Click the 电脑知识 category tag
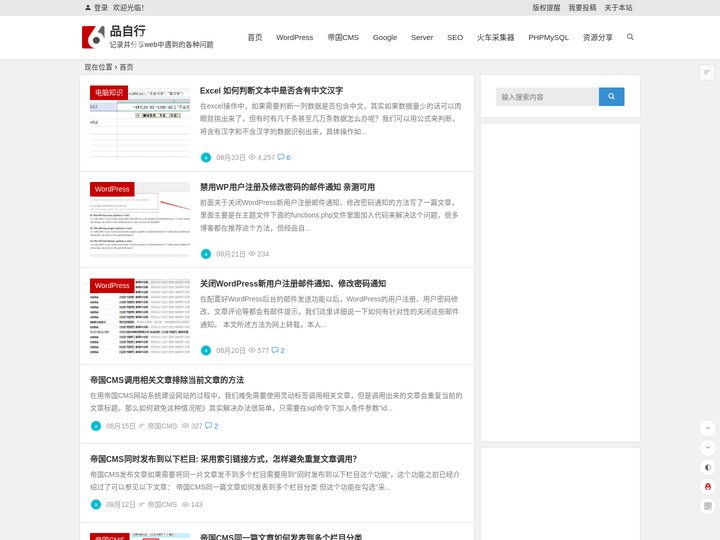 point(109,93)
